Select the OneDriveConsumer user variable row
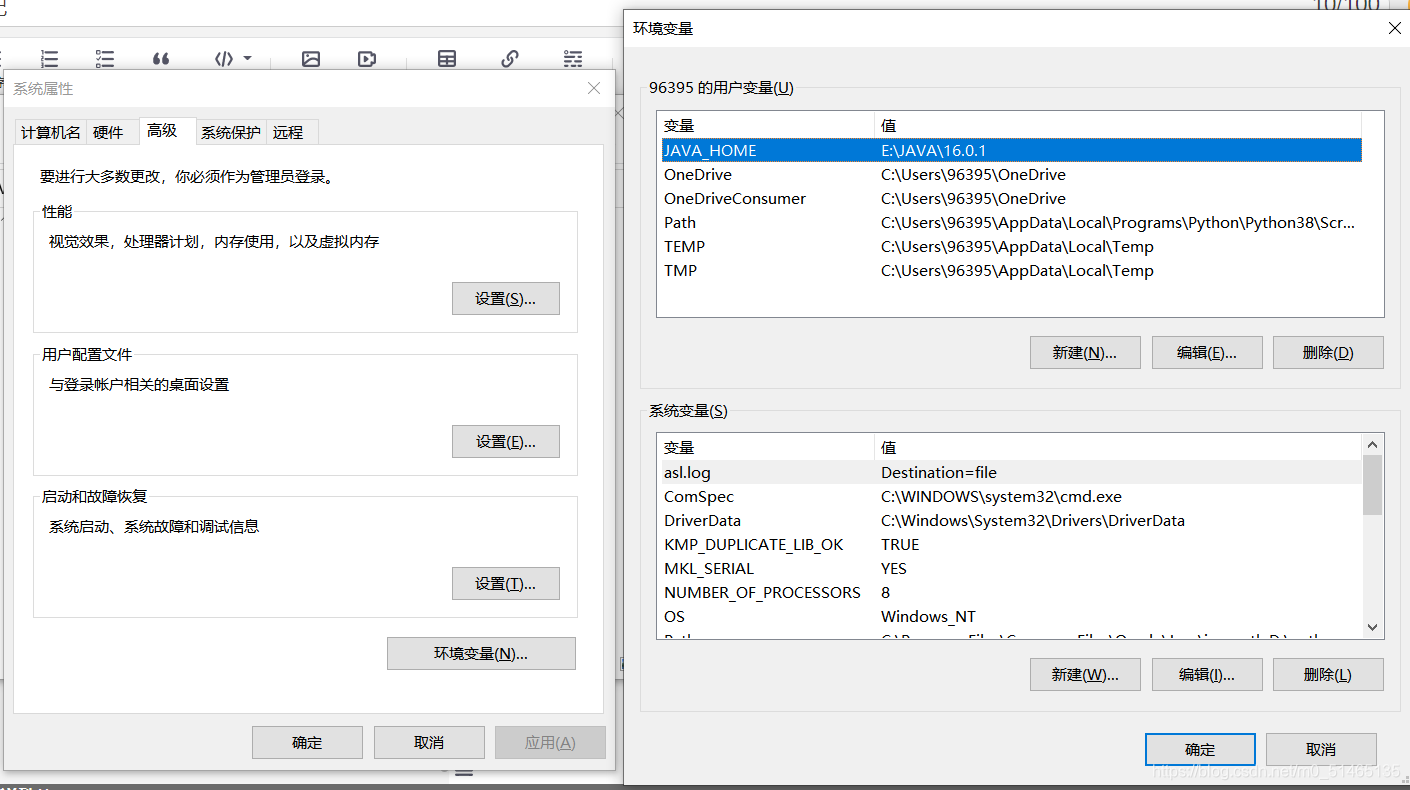Viewport: 1410px width, 790px height. (1011, 199)
